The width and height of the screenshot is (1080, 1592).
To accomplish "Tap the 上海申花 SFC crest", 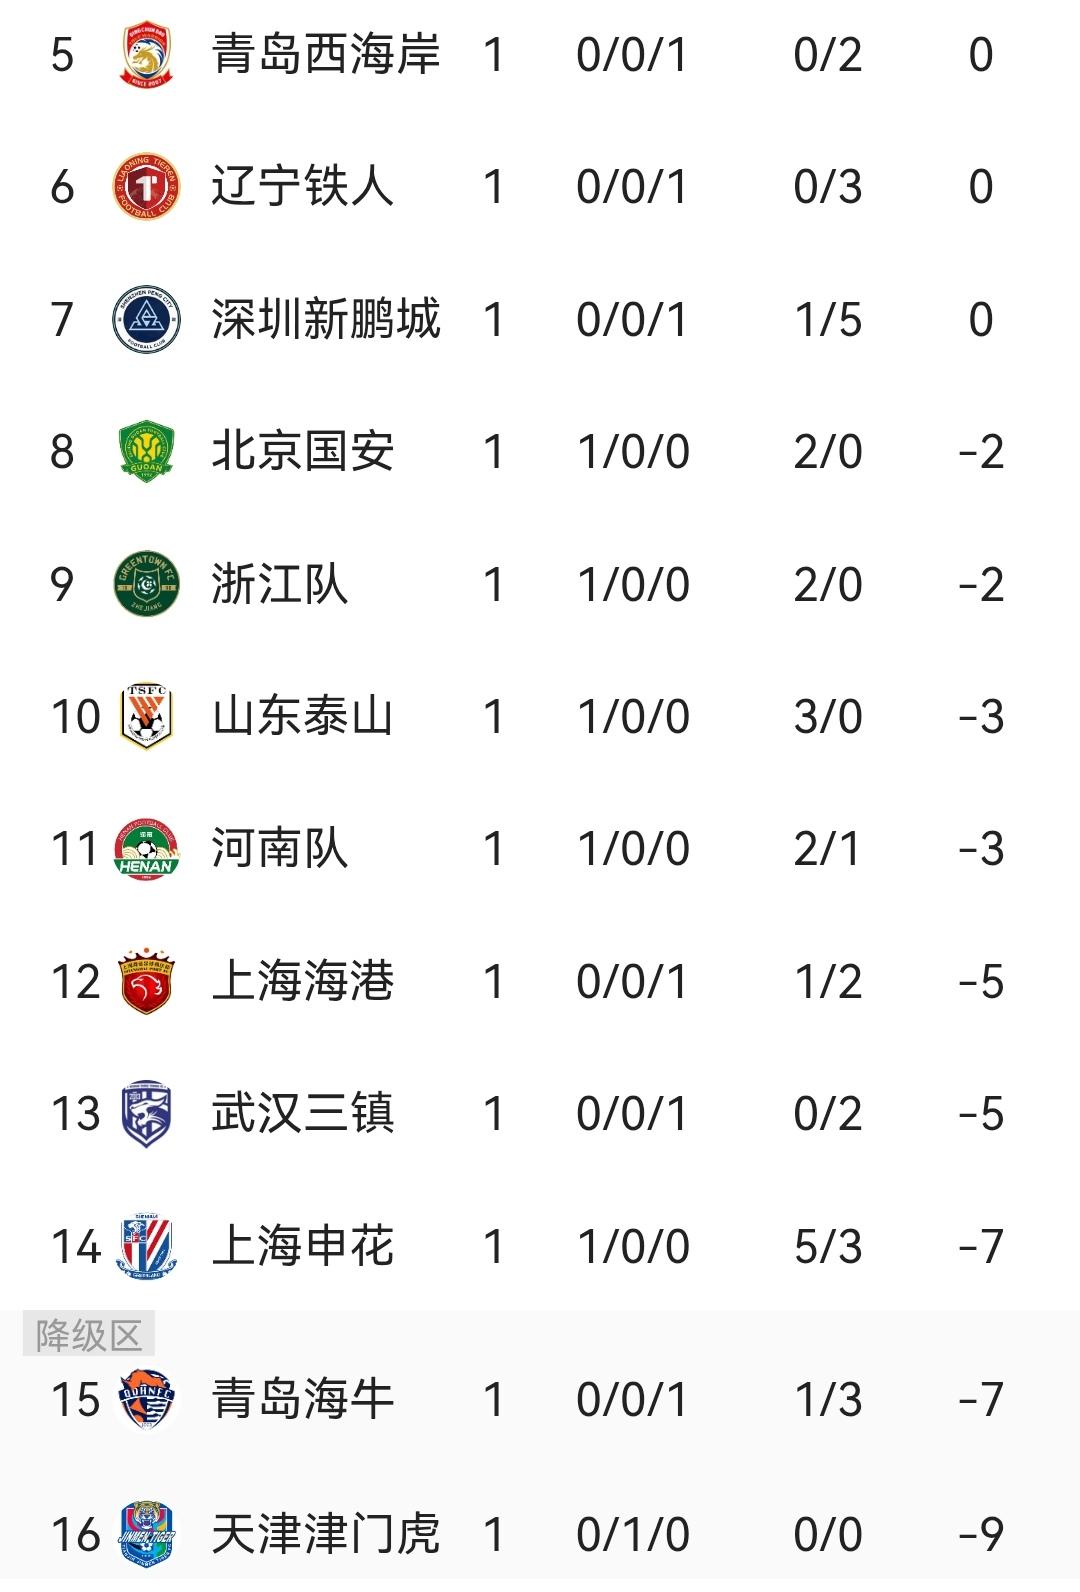I will click(x=146, y=1247).
